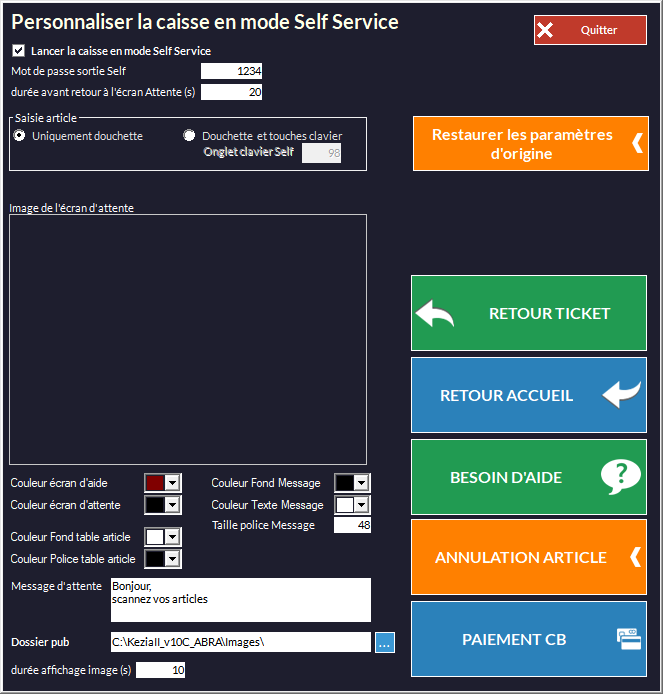Click the Mot de passe sortie Self field
Image resolution: width=663 pixels, height=694 pixels.
click(x=232, y=71)
